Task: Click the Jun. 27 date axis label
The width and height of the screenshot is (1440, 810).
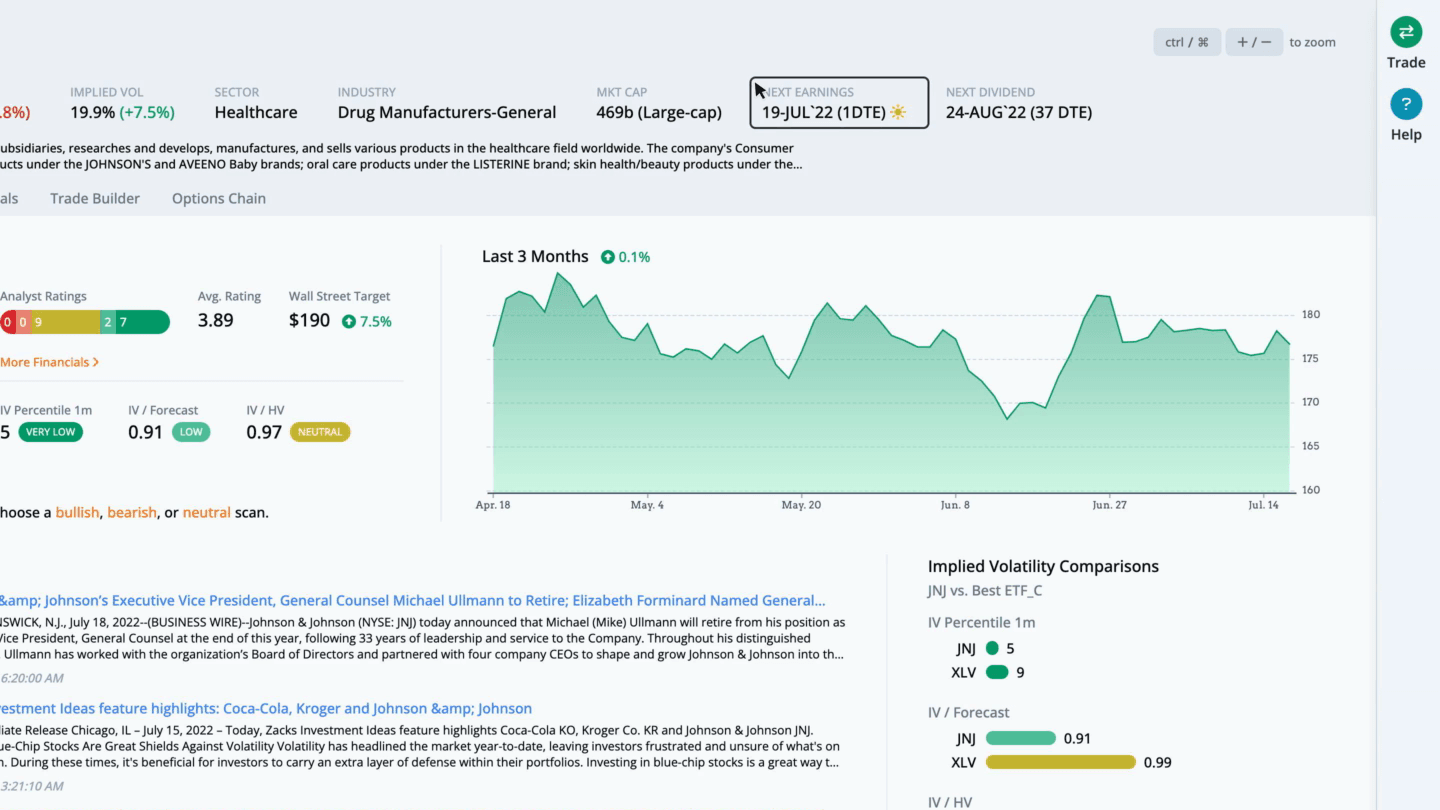Action: click(x=1109, y=505)
